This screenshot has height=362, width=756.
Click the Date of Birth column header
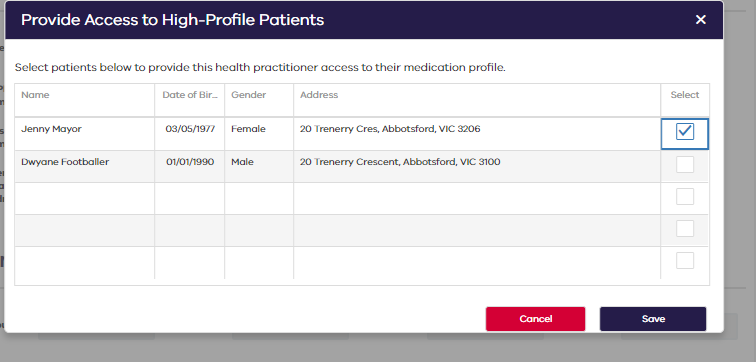[x=189, y=100]
